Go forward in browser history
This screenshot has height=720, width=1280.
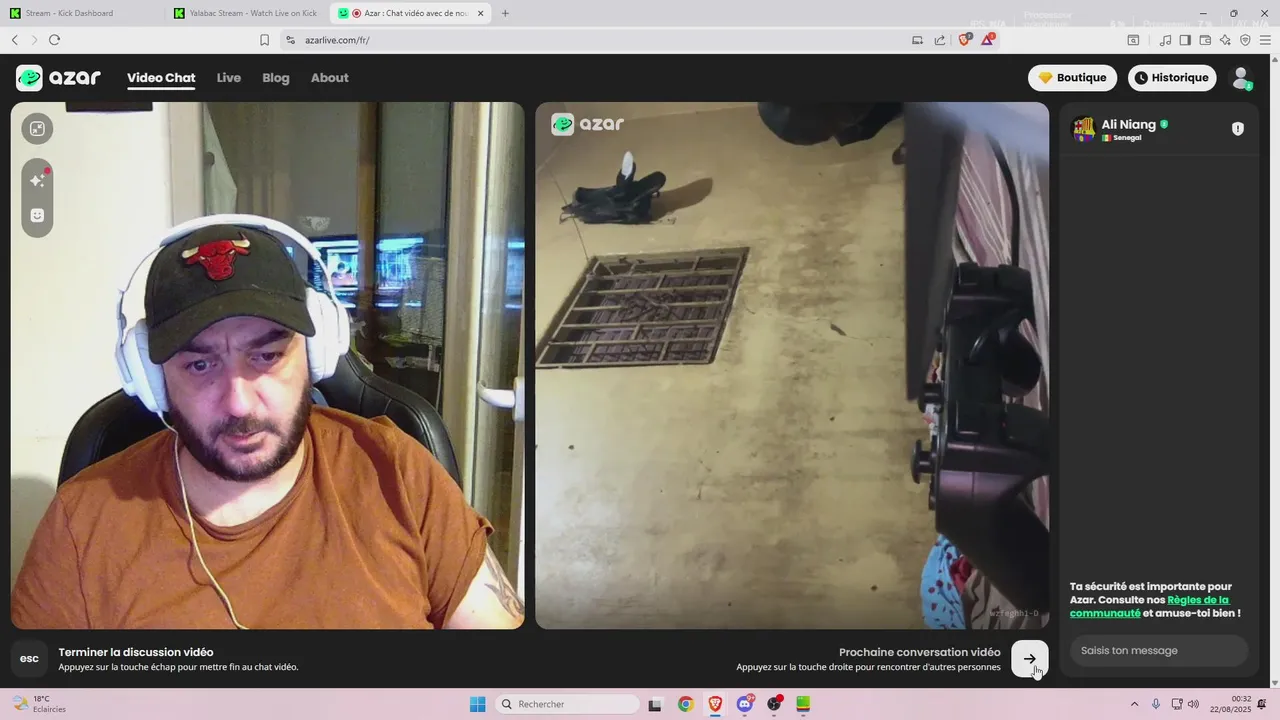(34, 40)
